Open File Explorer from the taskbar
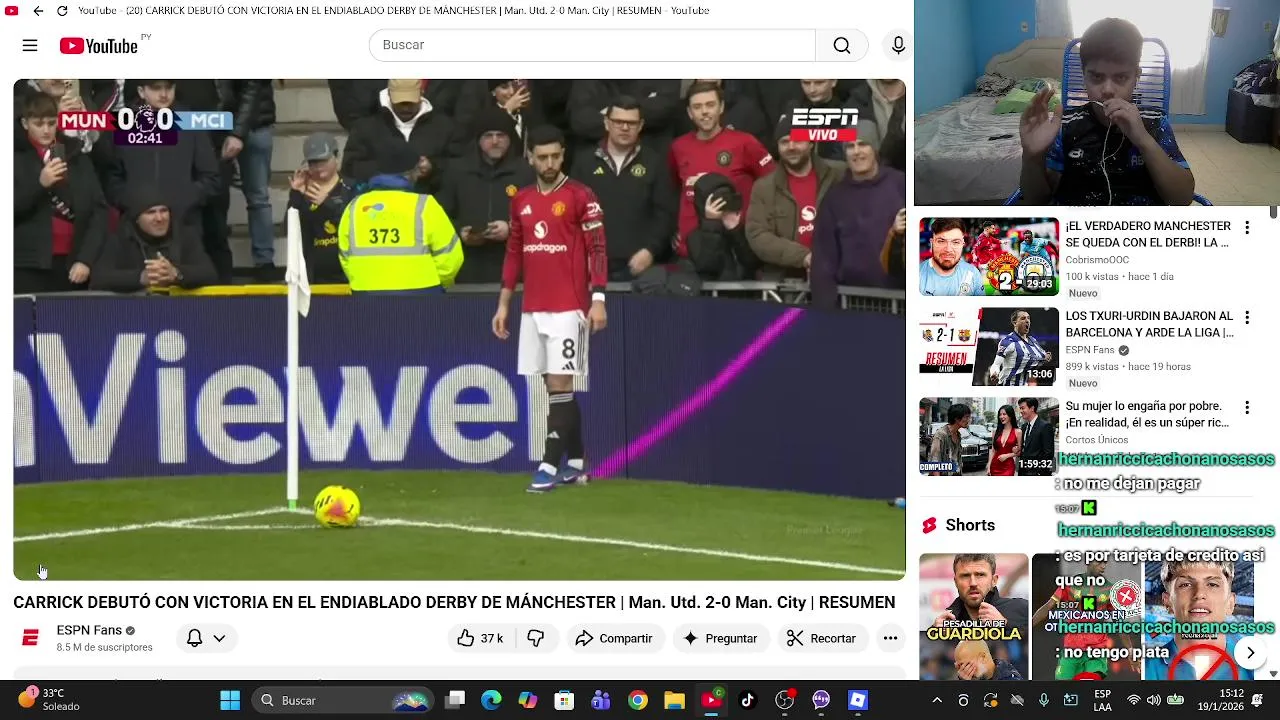1280x720 pixels. coord(674,700)
